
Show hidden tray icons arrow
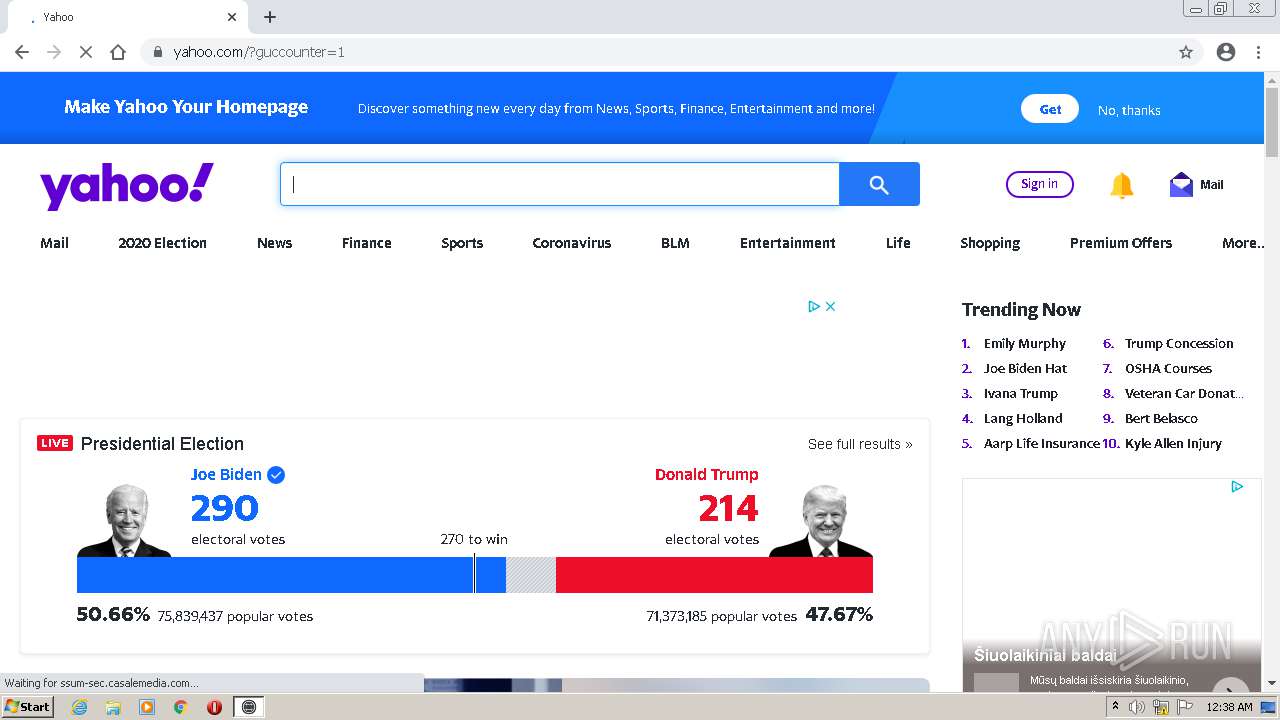coord(1115,707)
